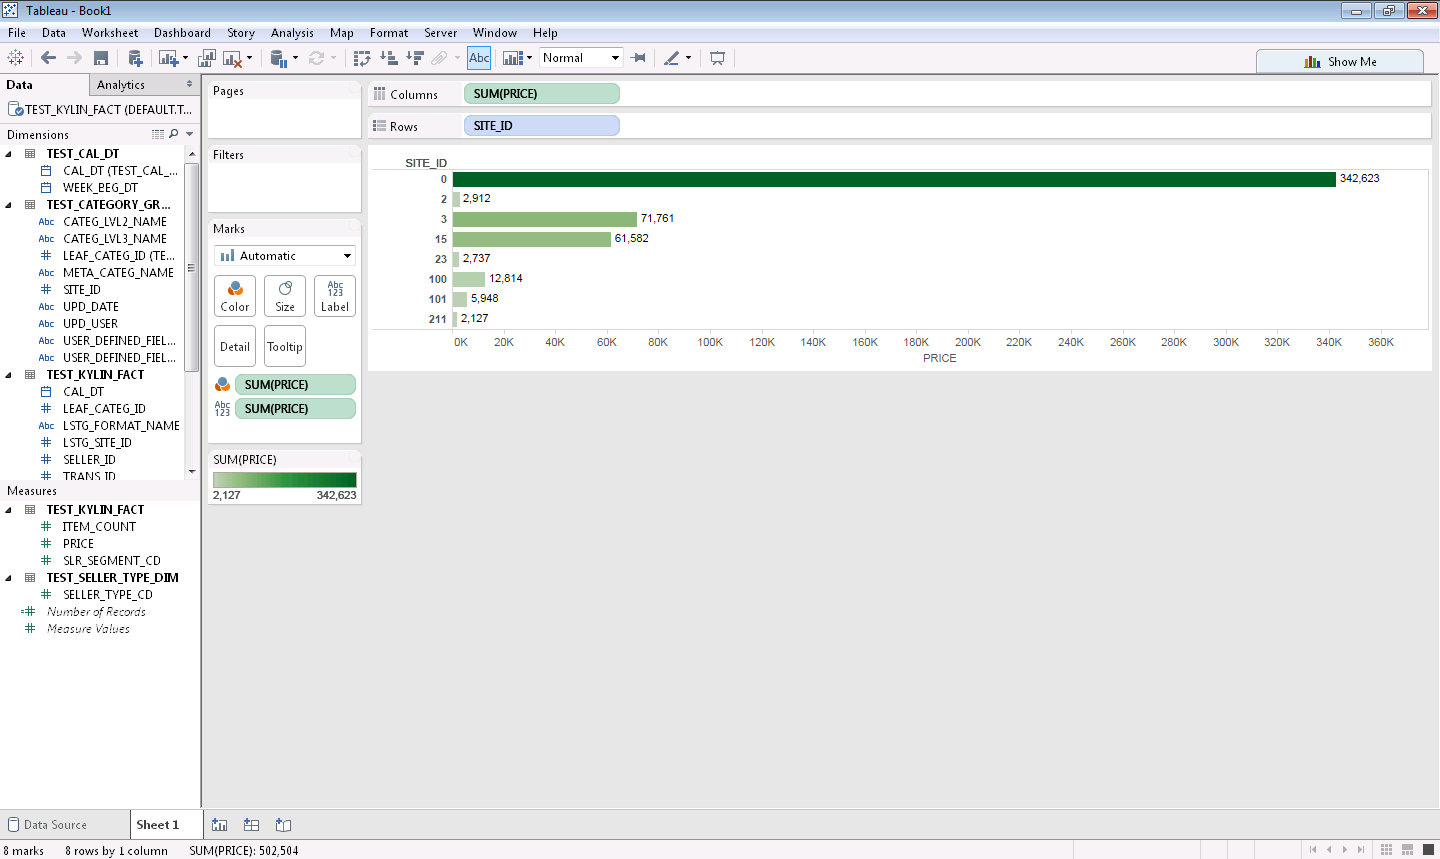Collapse the TEST_CAL_DT dimension table

pos(10,154)
